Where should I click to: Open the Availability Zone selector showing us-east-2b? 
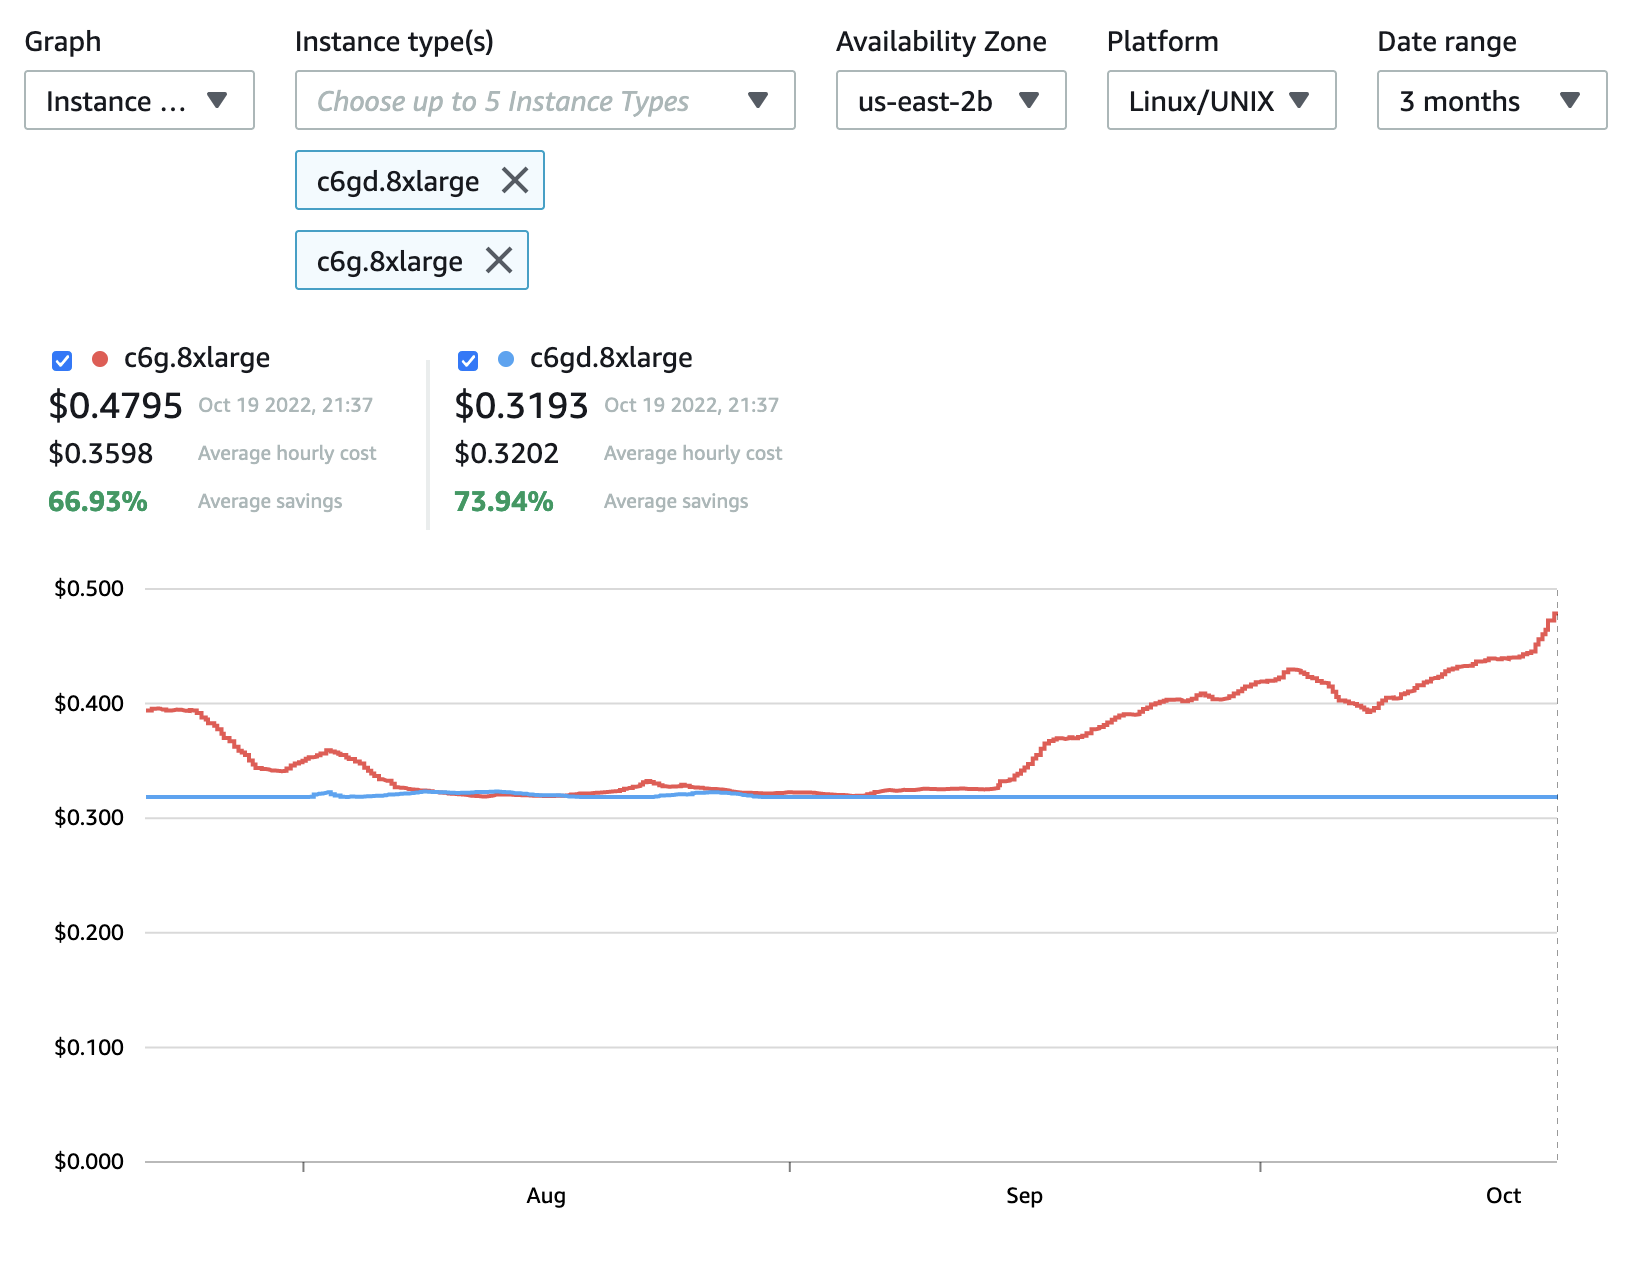(x=950, y=100)
